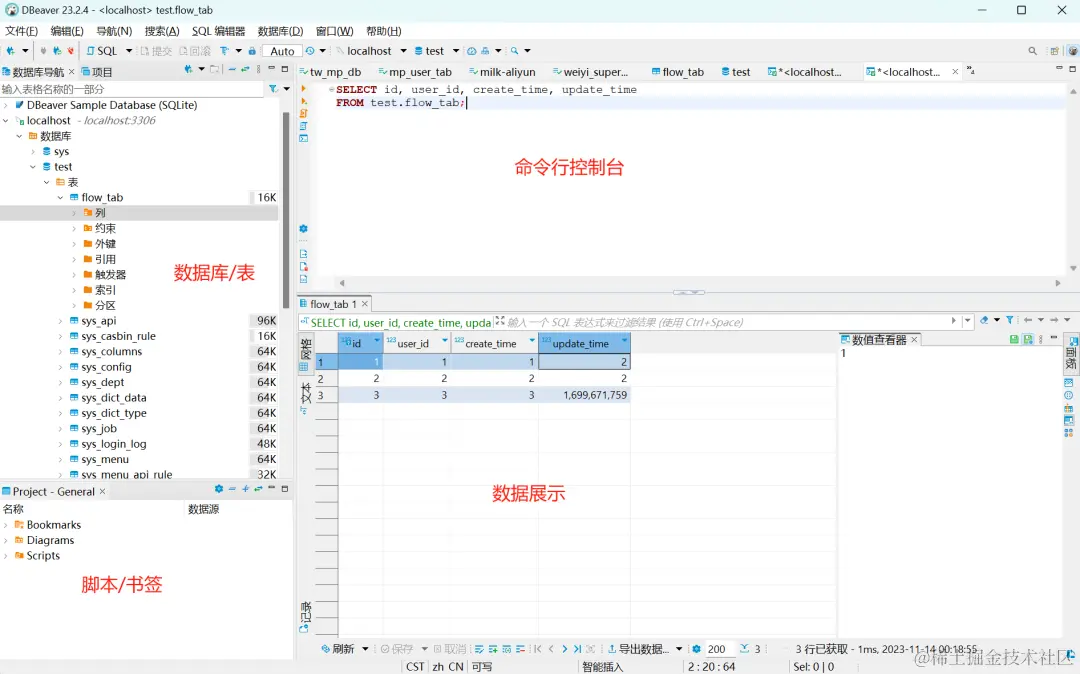Viewport: 1080px width, 674px height.
Task: Execute the SQL statement with the orange arrow icon
Action: pyautogui.click(x=303, y=89)
